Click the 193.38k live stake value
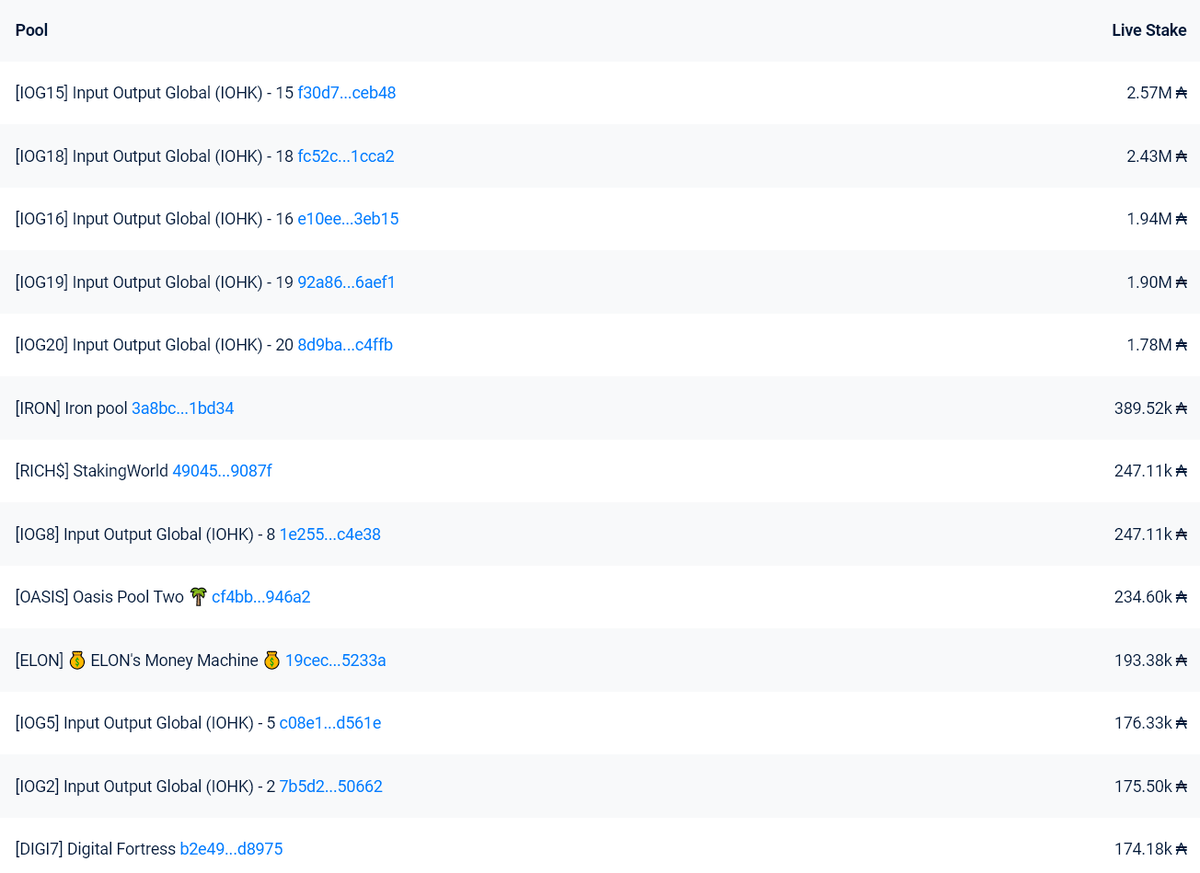 click(x=1150, y=660)
